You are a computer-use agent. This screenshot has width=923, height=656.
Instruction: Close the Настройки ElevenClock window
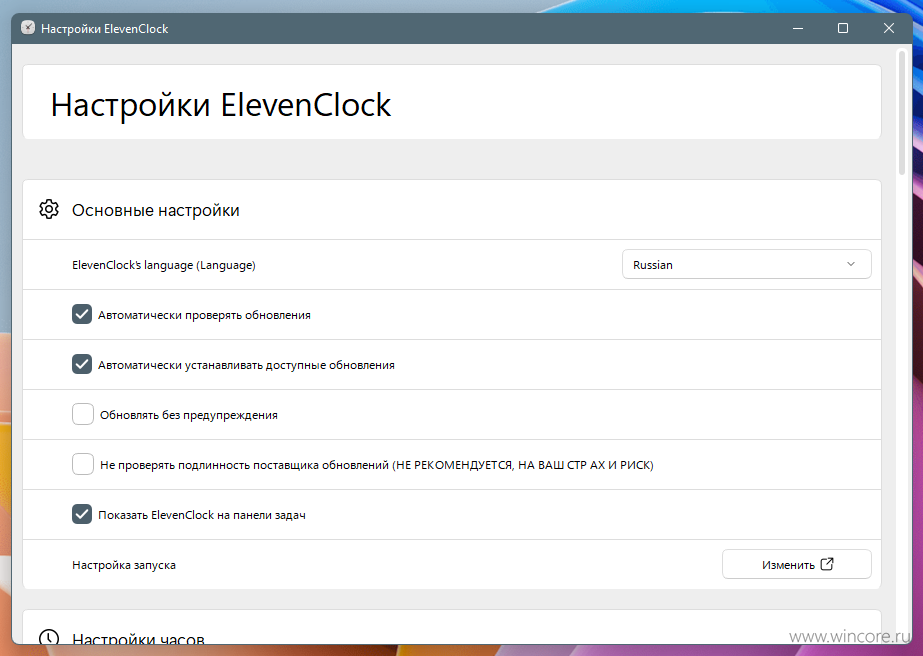[x=889, y=28]
